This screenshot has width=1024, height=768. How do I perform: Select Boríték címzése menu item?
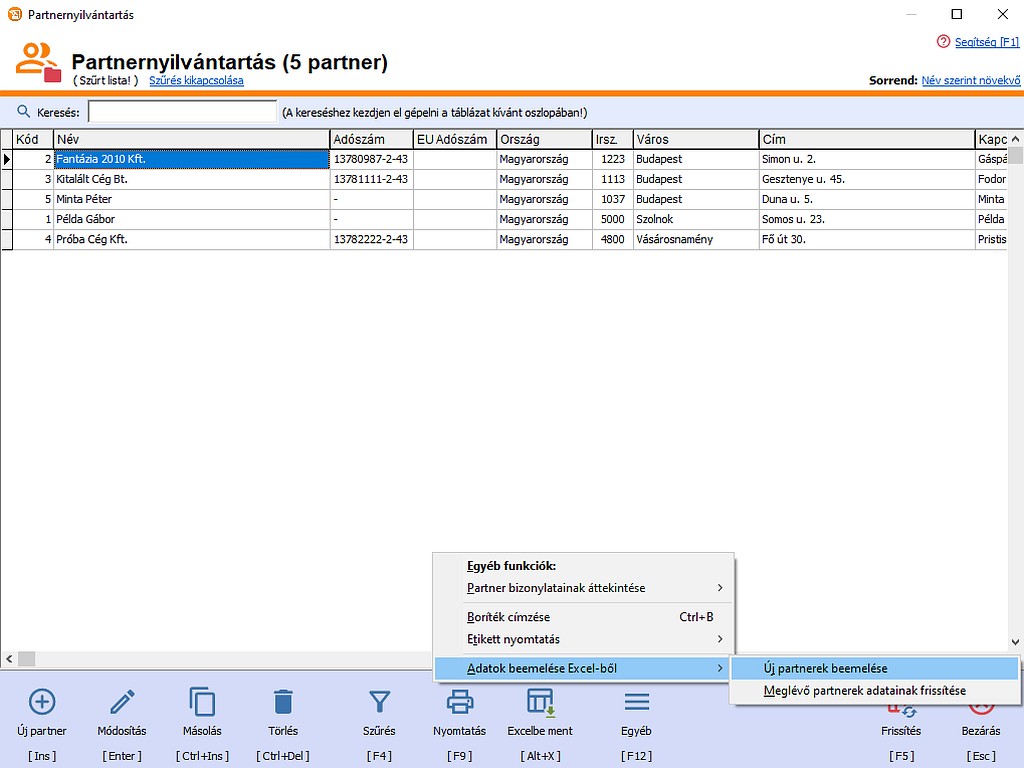[x=508, y=617]
